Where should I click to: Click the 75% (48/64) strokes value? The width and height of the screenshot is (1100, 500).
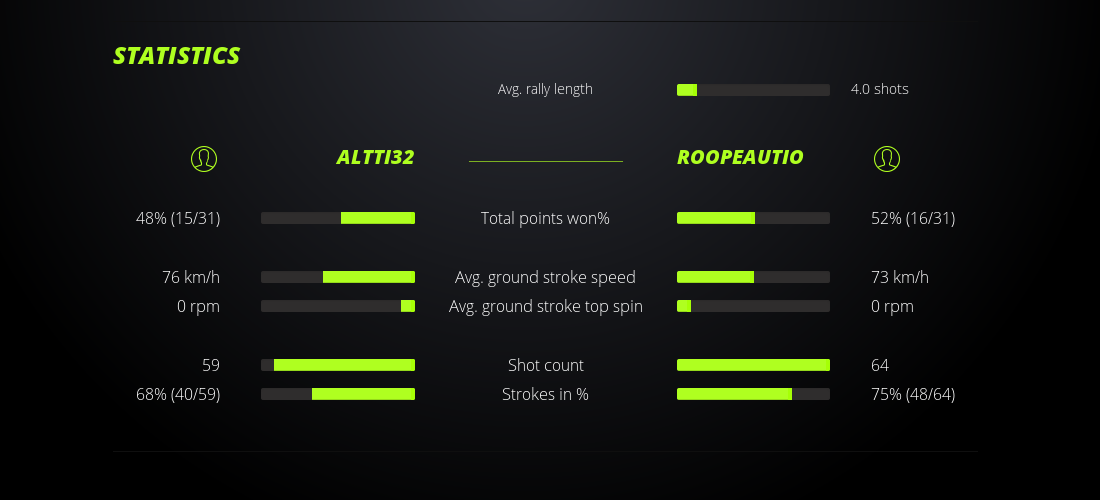pos(913,394)
